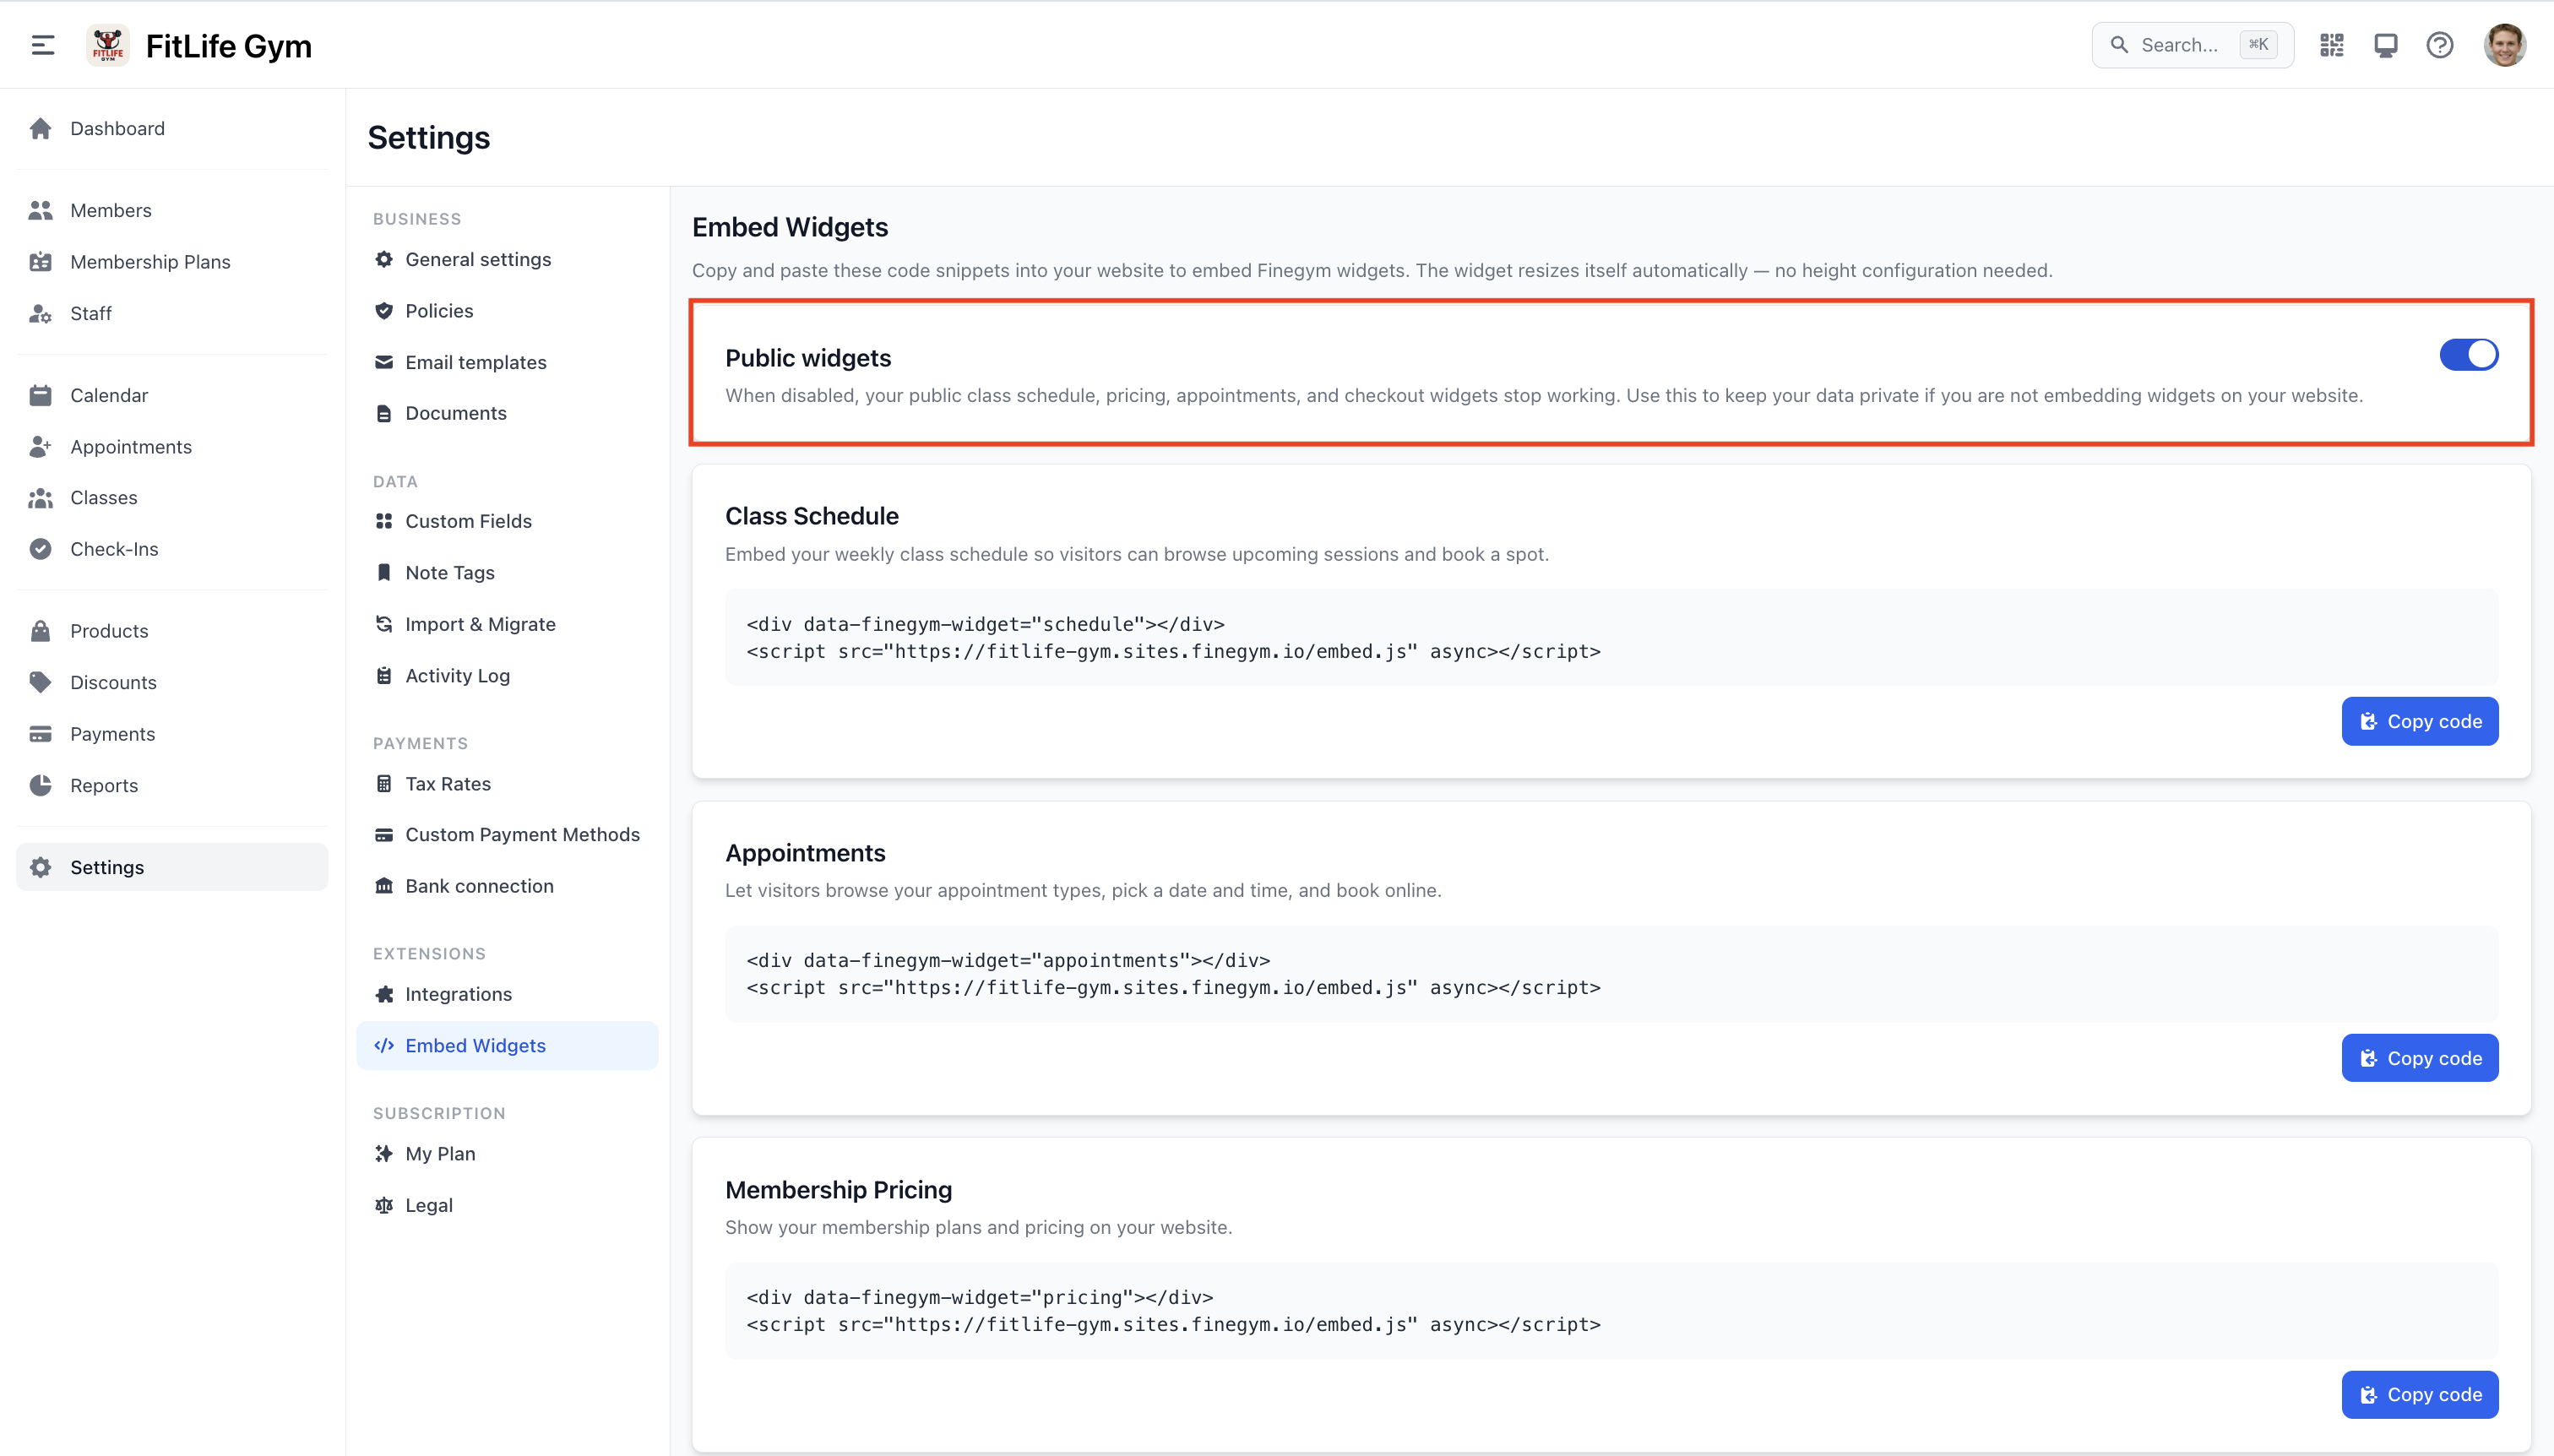Click the Documents file icon
Viewport: 2554px width, 1456px height.
(384, 413)
